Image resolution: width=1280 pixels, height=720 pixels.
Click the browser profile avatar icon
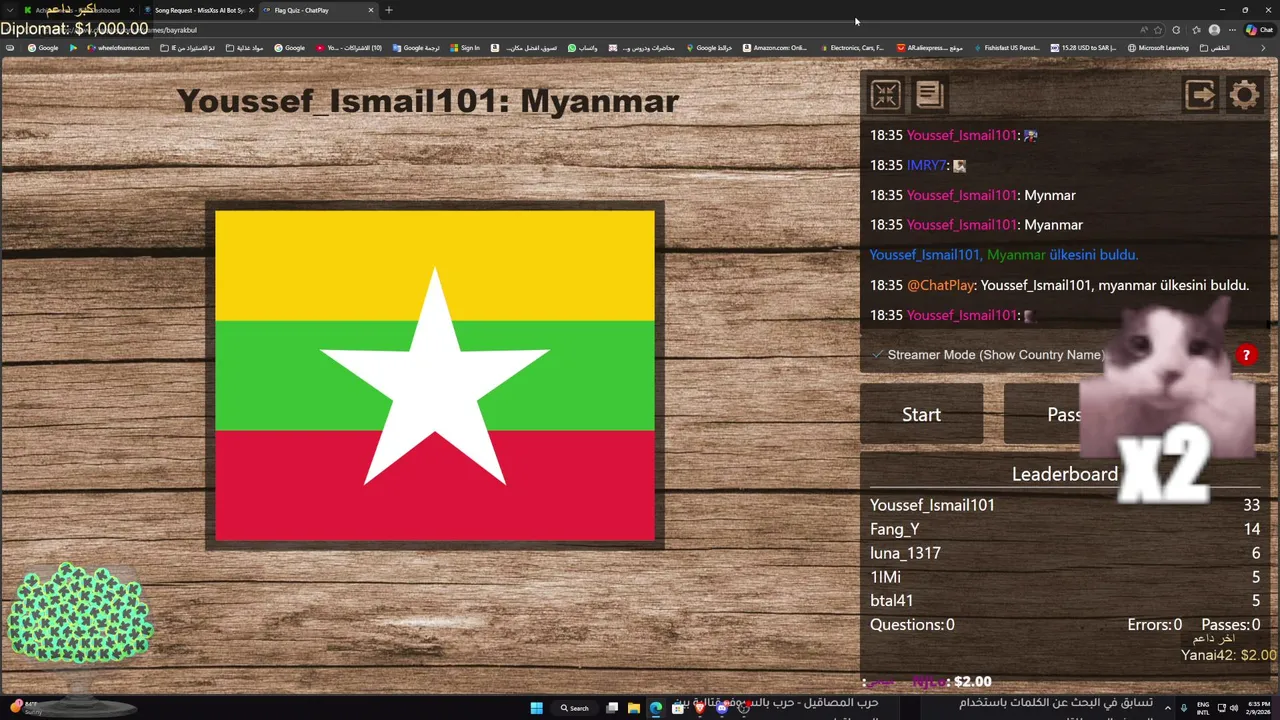1214,30
